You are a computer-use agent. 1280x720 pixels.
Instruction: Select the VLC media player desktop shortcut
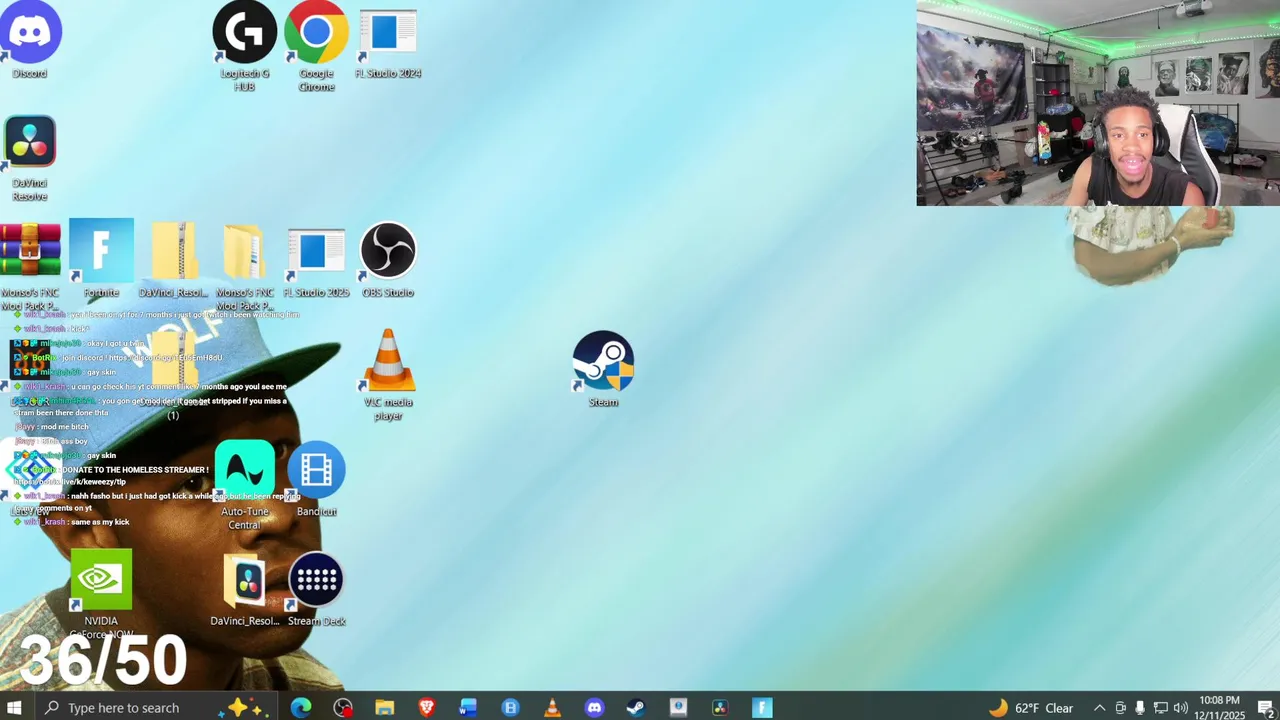pyautogui.click(x=388, y=375)
